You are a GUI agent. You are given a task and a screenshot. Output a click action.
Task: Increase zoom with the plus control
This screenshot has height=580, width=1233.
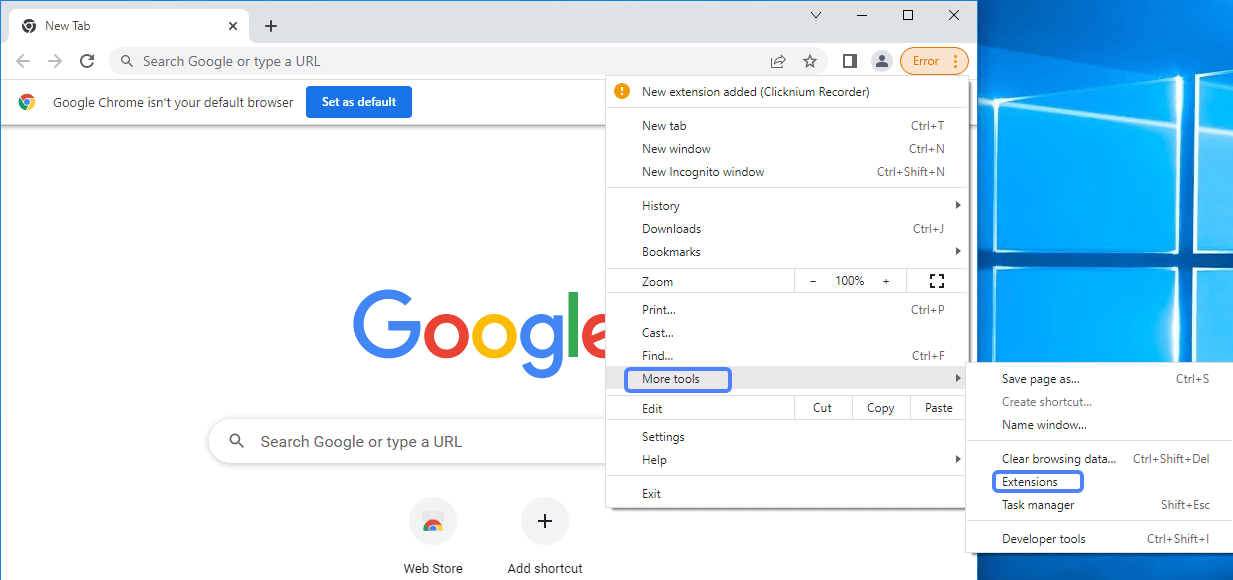886,281
